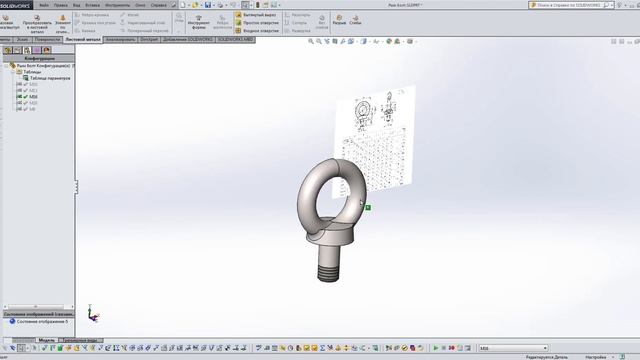Click the Apply Scene icon
The height and width of the screenshot is (360, 640).
coord(397,41)
